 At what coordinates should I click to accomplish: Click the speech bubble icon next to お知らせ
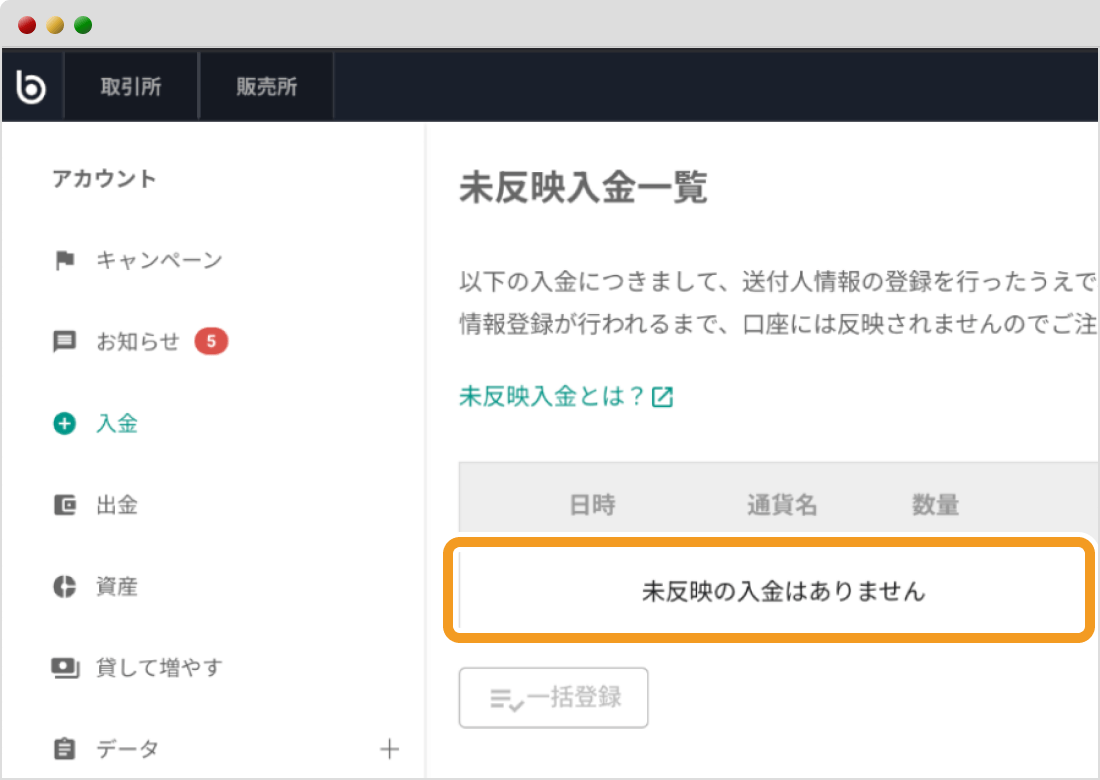pyautogui.click(x=63, y=342)
